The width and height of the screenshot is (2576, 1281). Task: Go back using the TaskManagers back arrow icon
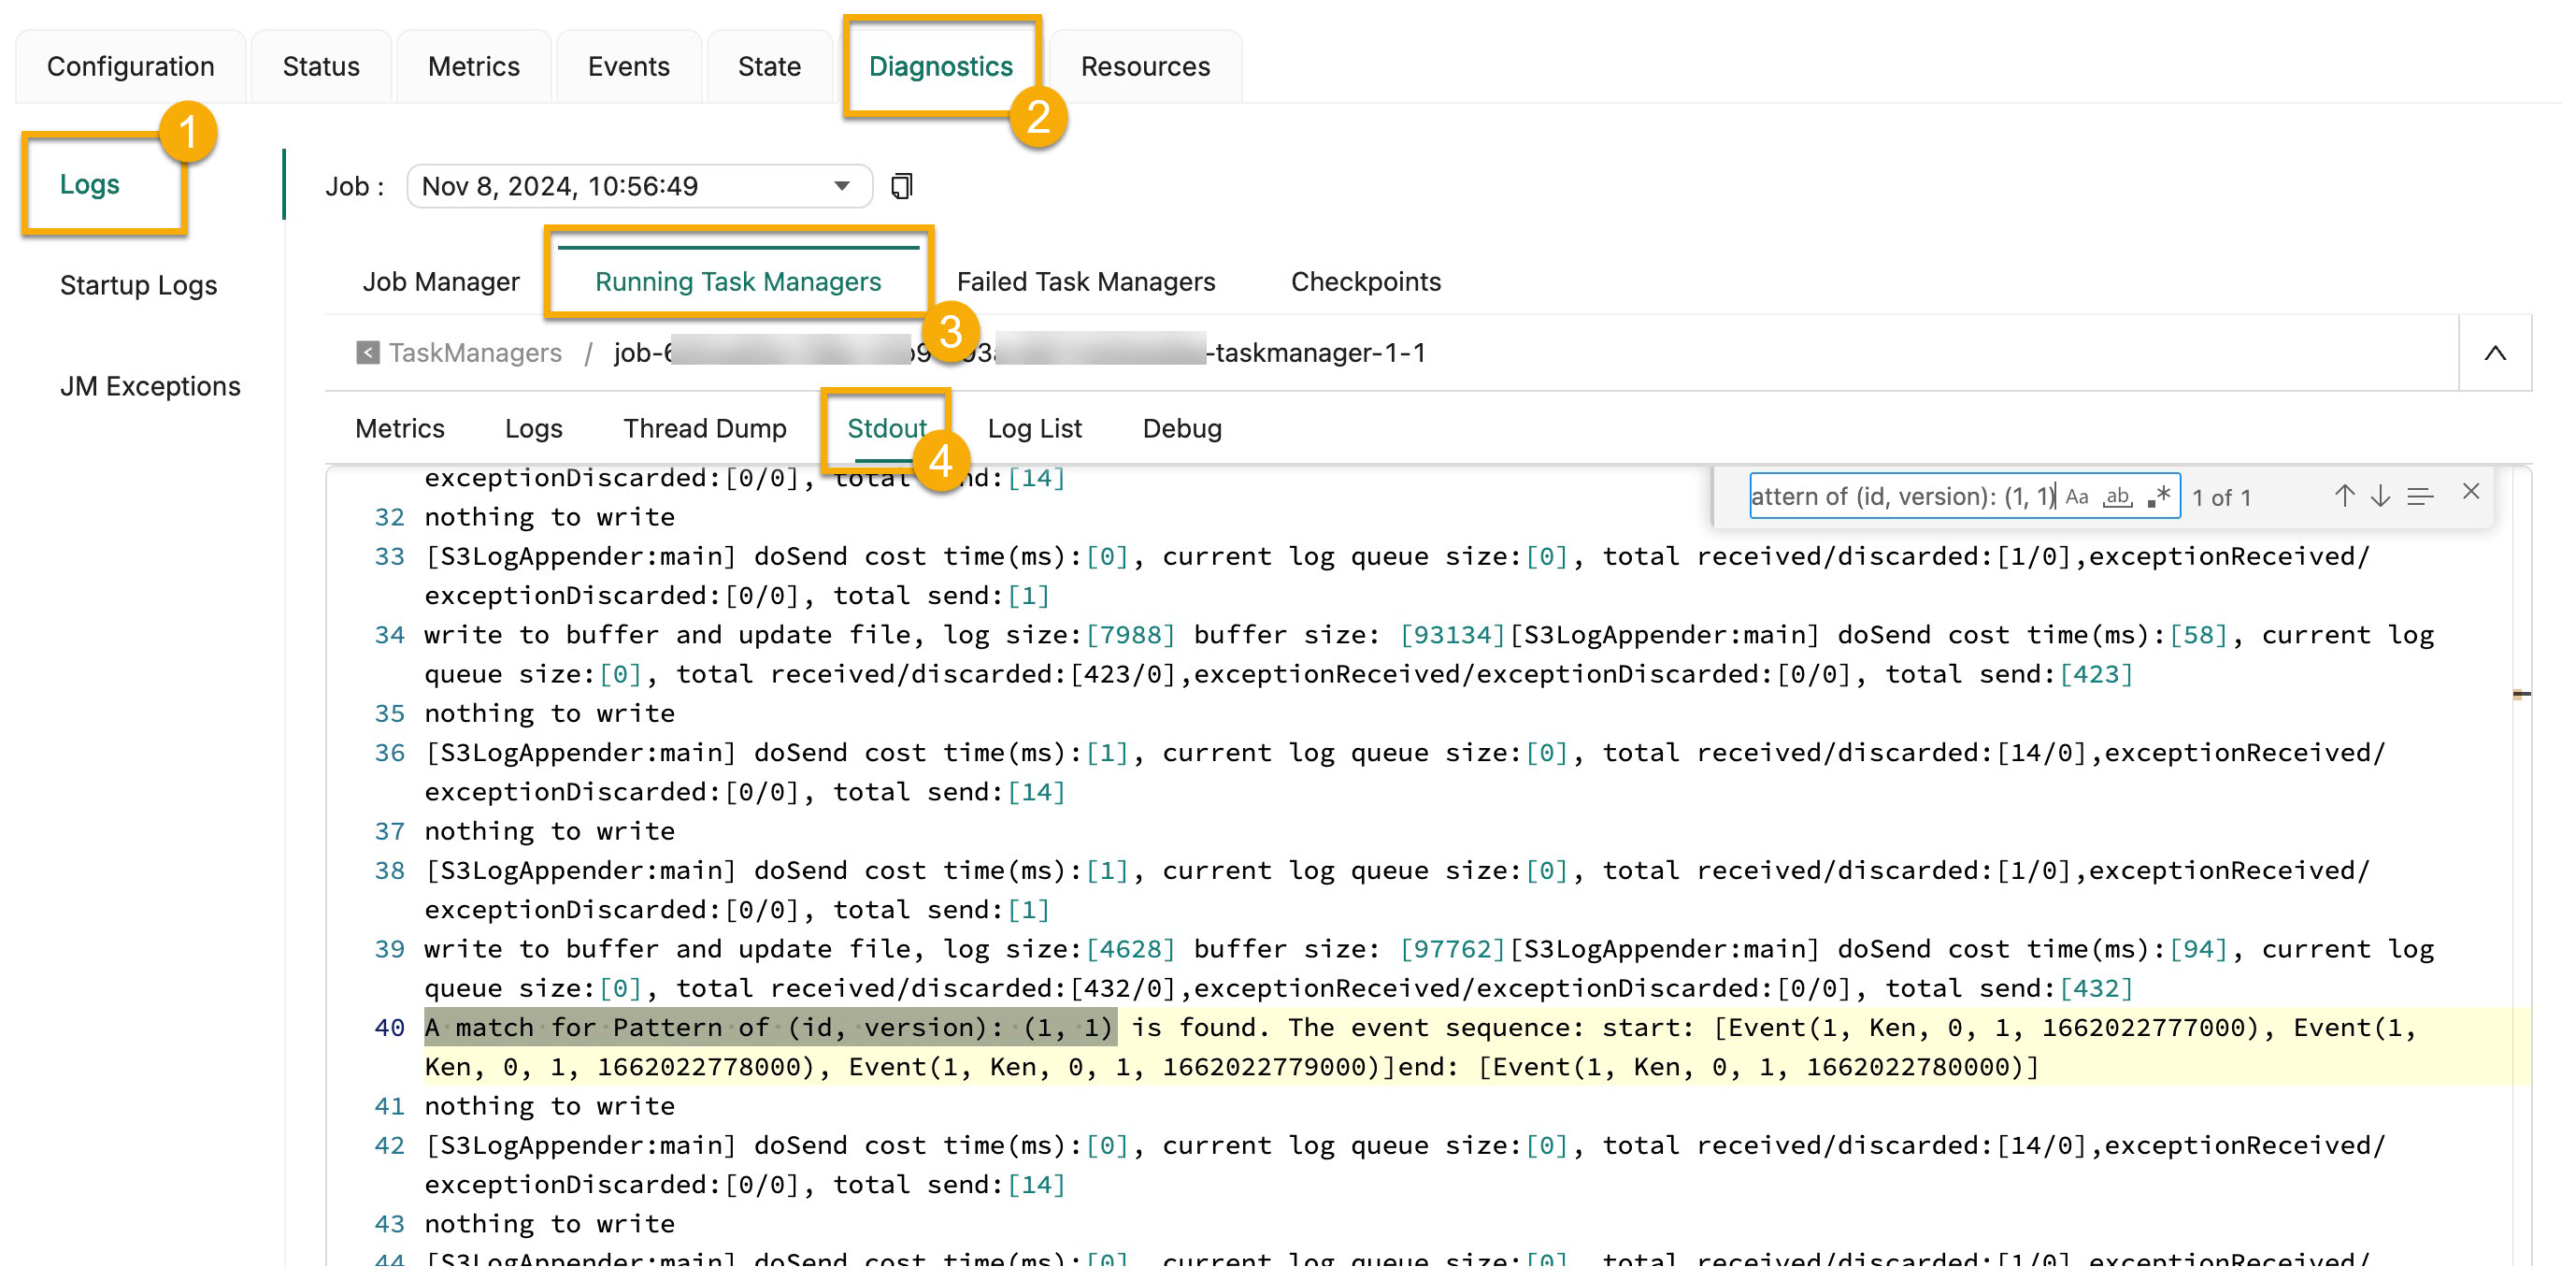click(x=367, y=352)
